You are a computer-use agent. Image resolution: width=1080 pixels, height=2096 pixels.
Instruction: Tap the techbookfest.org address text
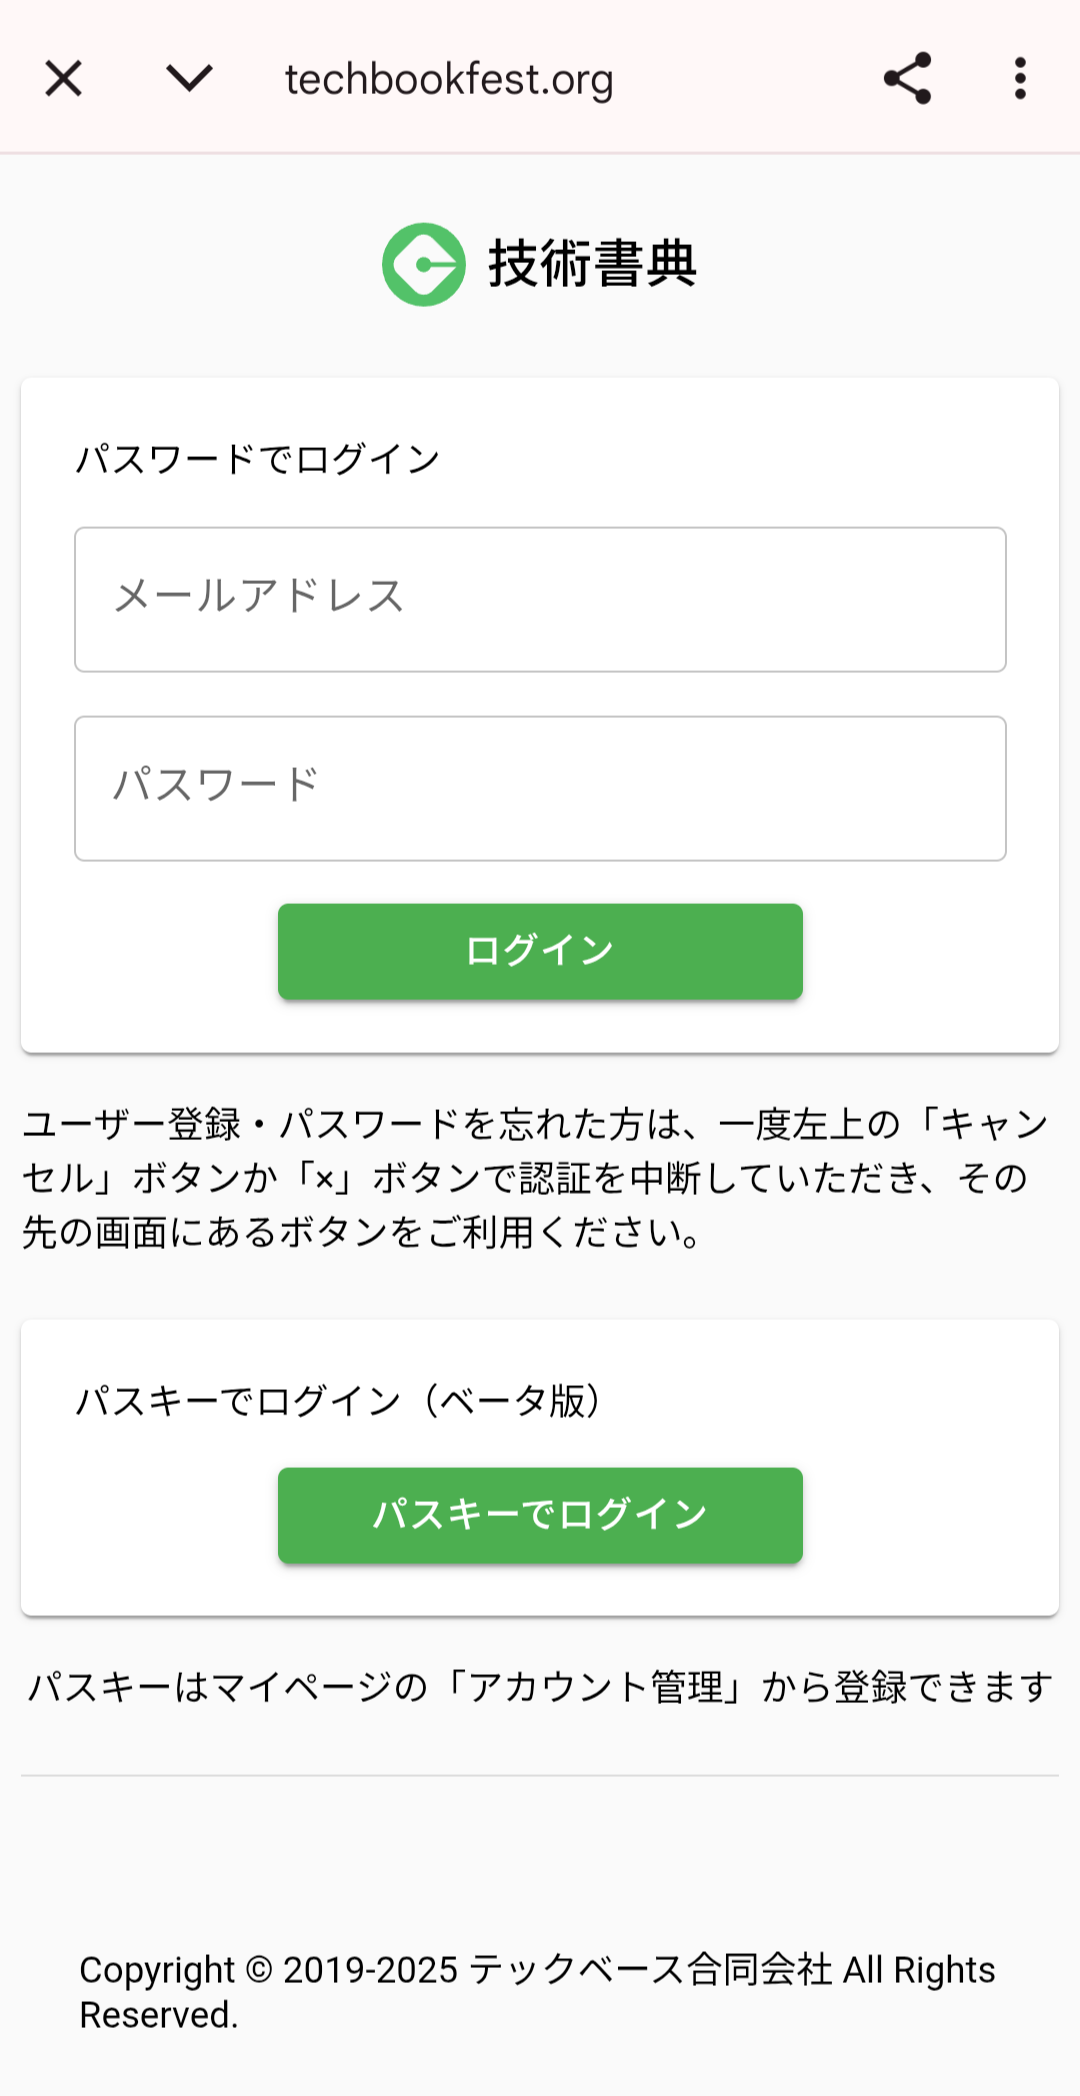(449, 80)
